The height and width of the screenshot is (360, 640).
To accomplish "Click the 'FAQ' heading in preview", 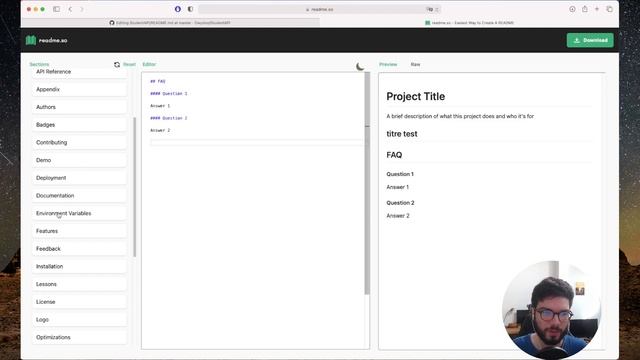I will coord(394,155).
